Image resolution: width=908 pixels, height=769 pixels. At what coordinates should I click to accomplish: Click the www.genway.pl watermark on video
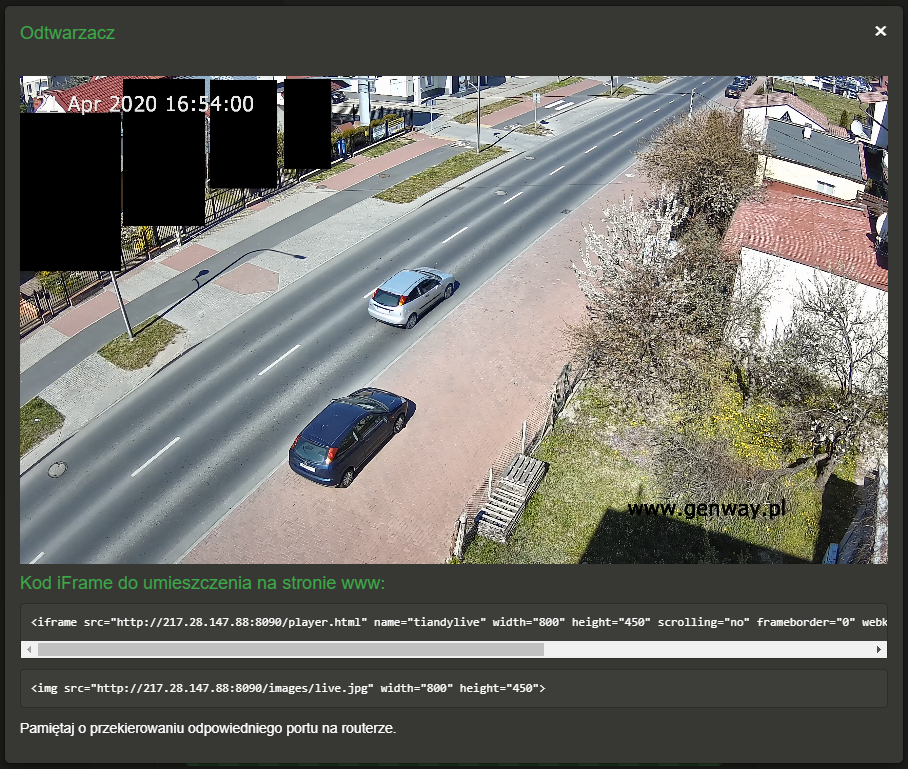click(706, 509)
